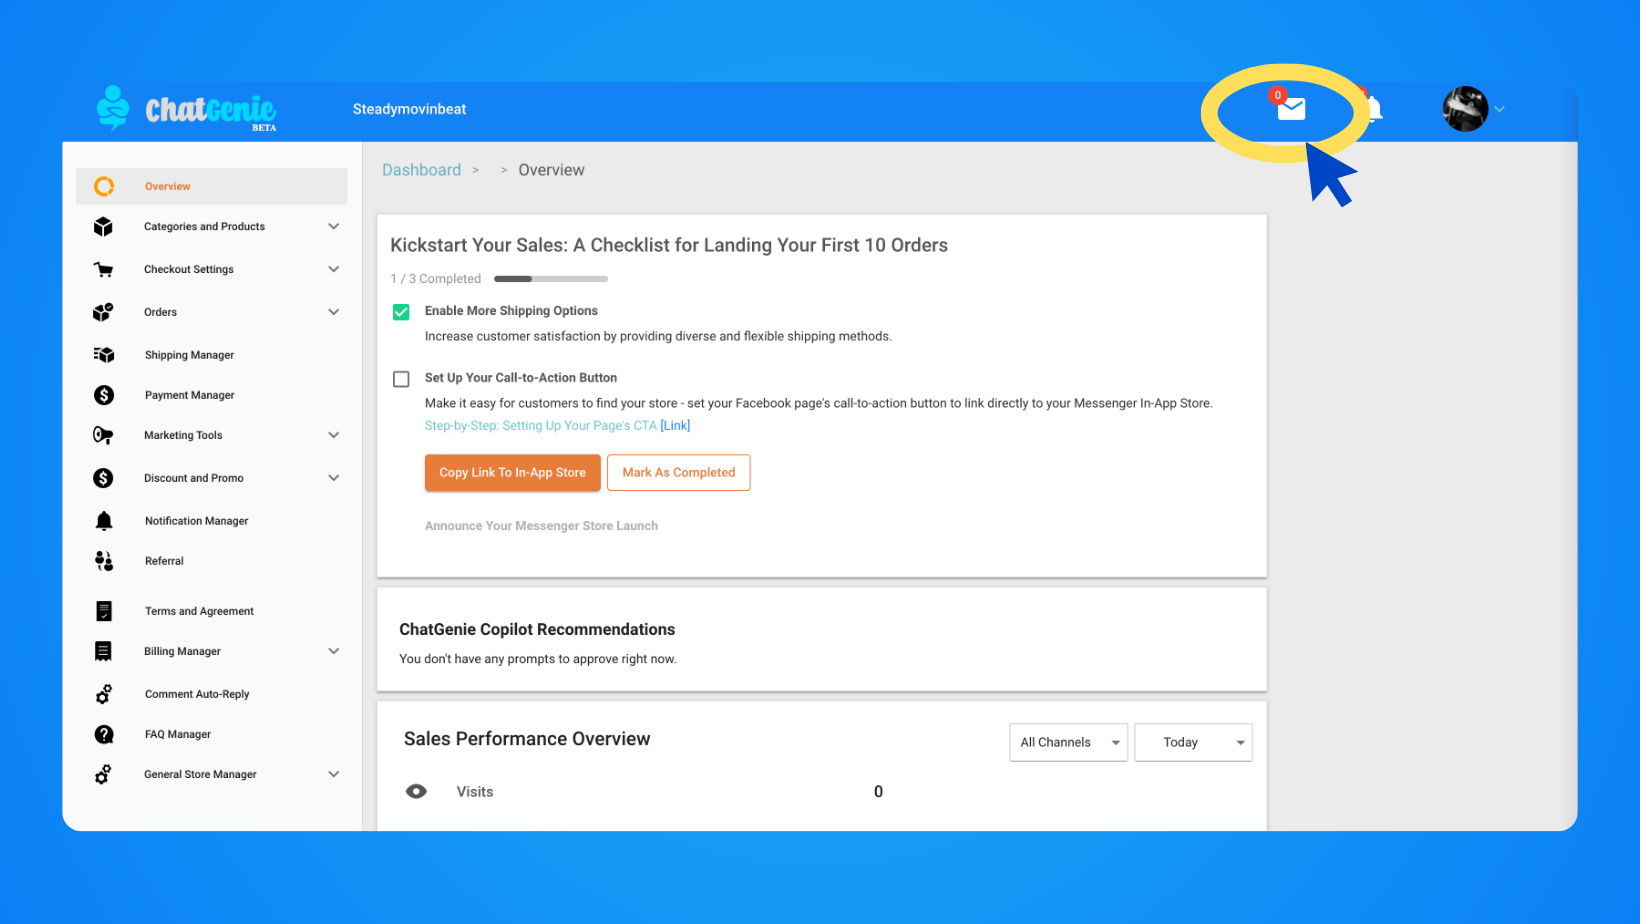Click ChatGenie Copilot Recommendations heading

pos(537,629)
